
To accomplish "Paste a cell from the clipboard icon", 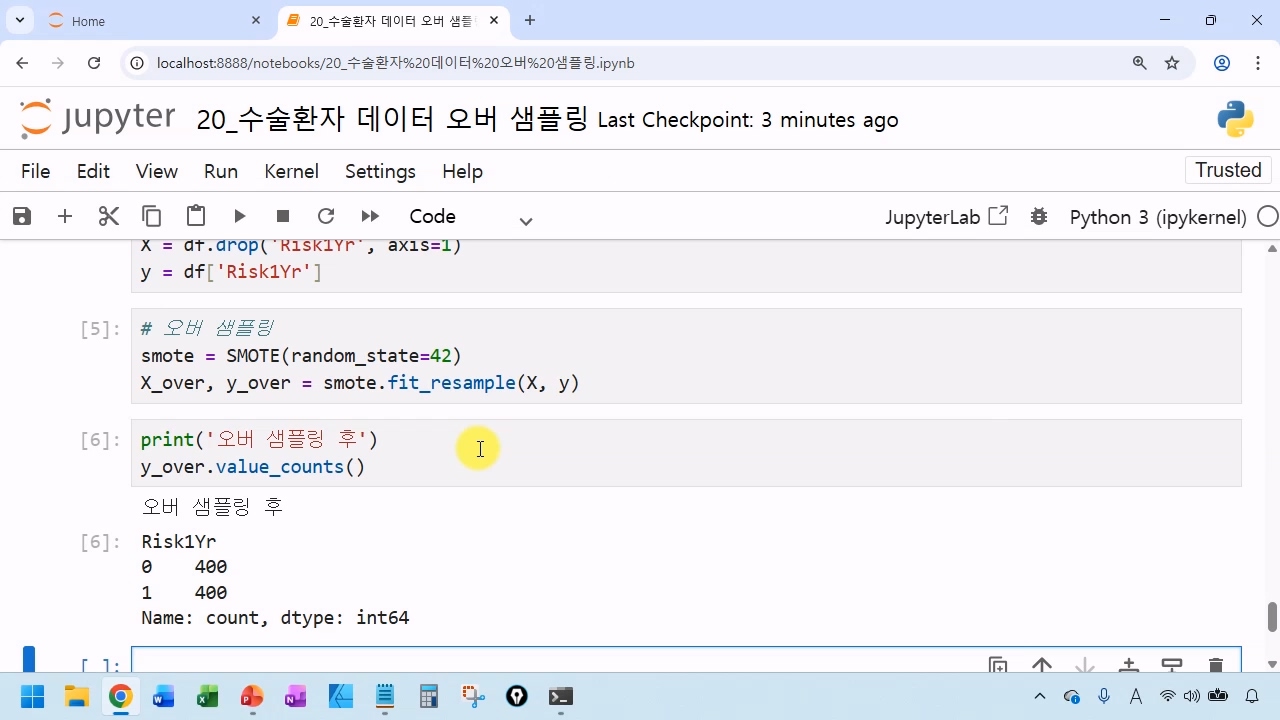I will tap(196, 216).
